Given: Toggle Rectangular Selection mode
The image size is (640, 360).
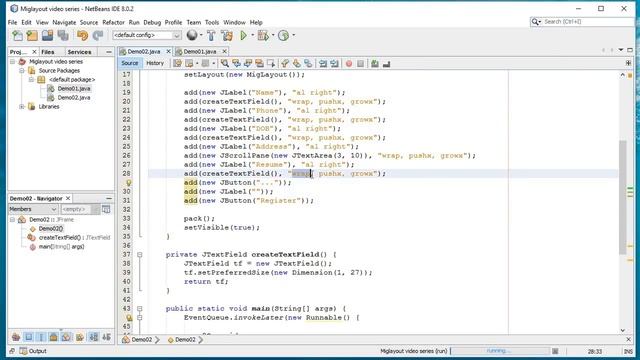Looking at the screenshot, I should tap(271, 63).
